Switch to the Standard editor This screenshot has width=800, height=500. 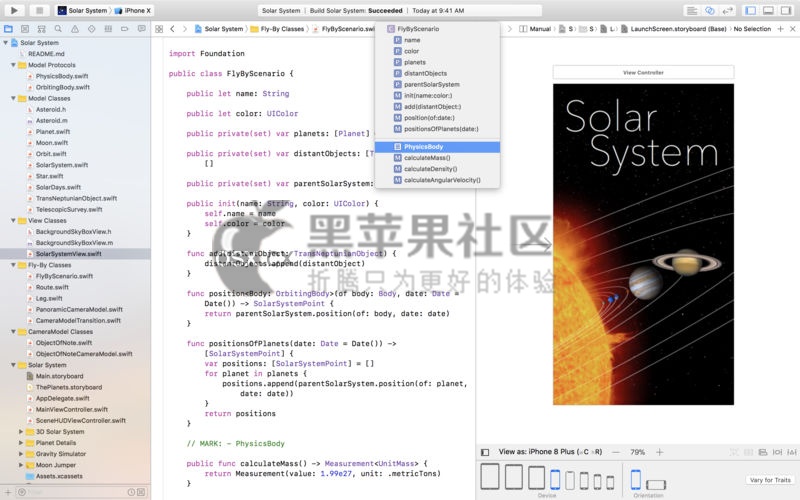tap(692, 10)
